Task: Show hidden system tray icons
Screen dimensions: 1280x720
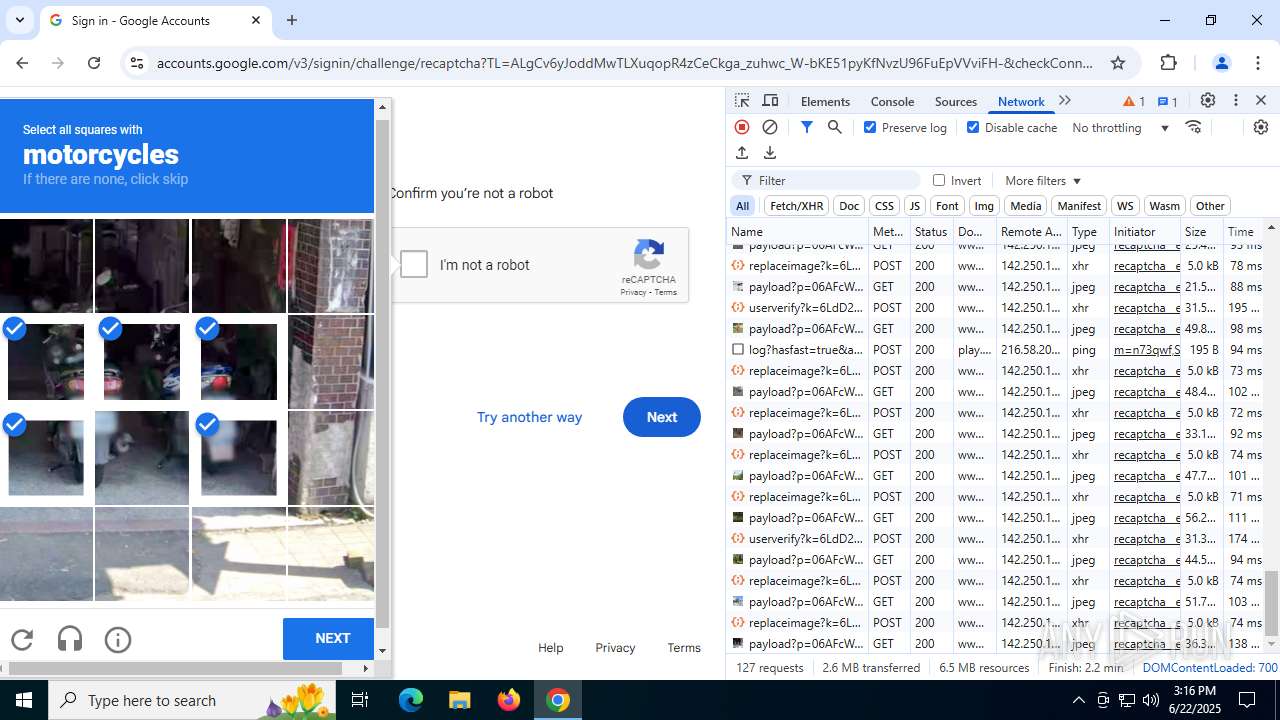Action: tap(1078, 700)
